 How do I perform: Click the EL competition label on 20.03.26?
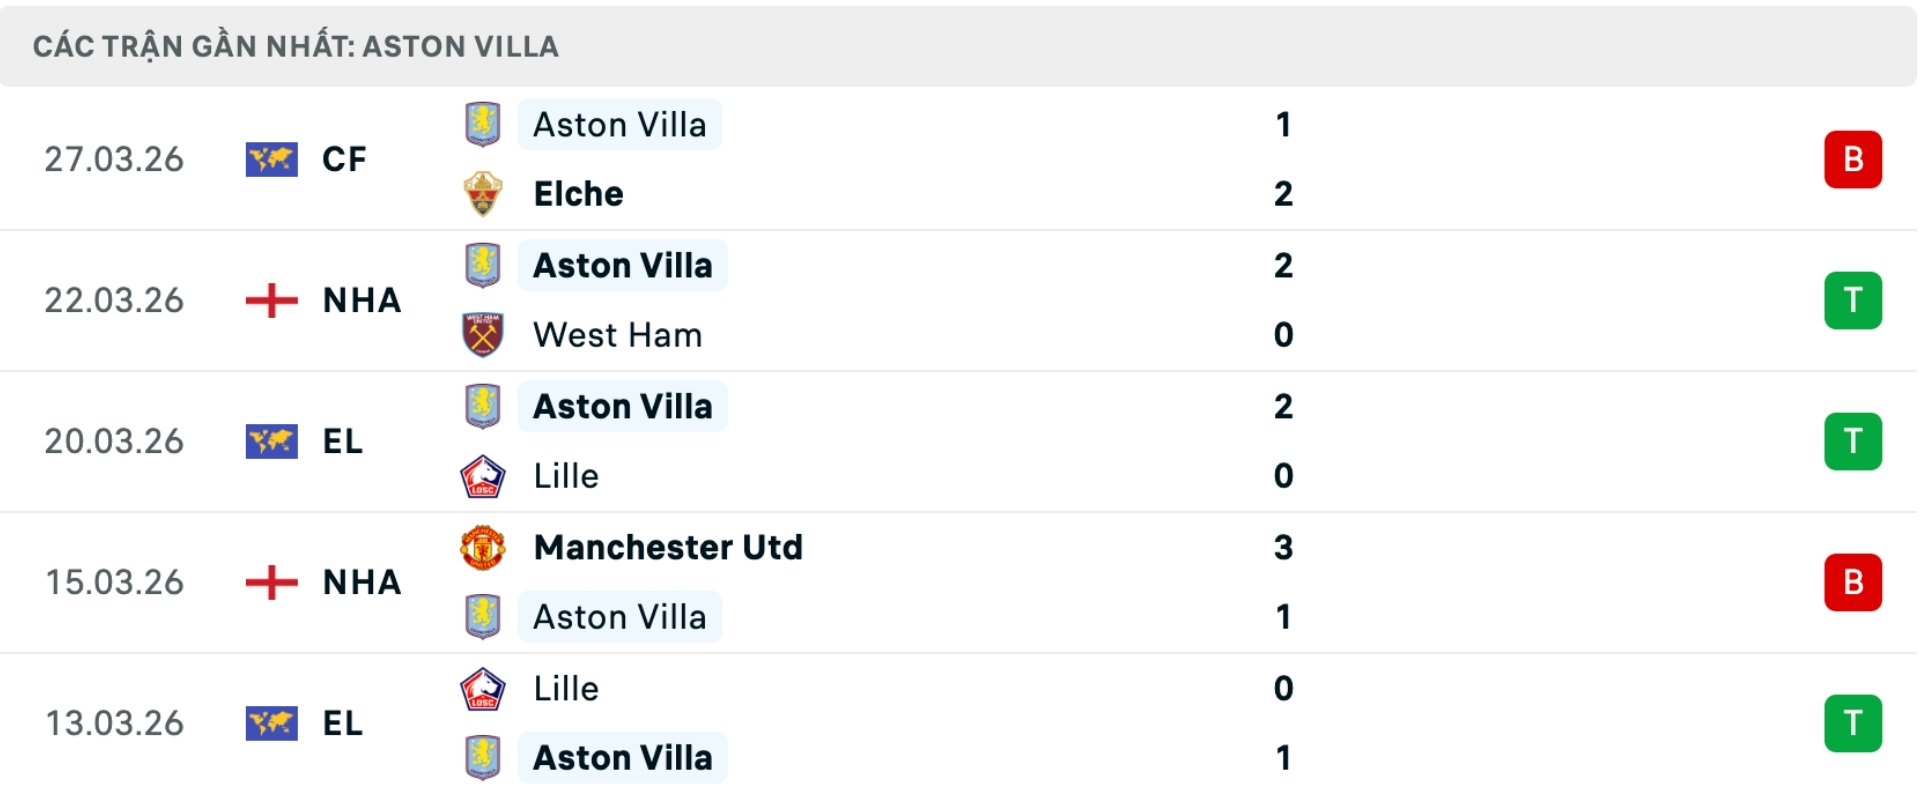343,441
